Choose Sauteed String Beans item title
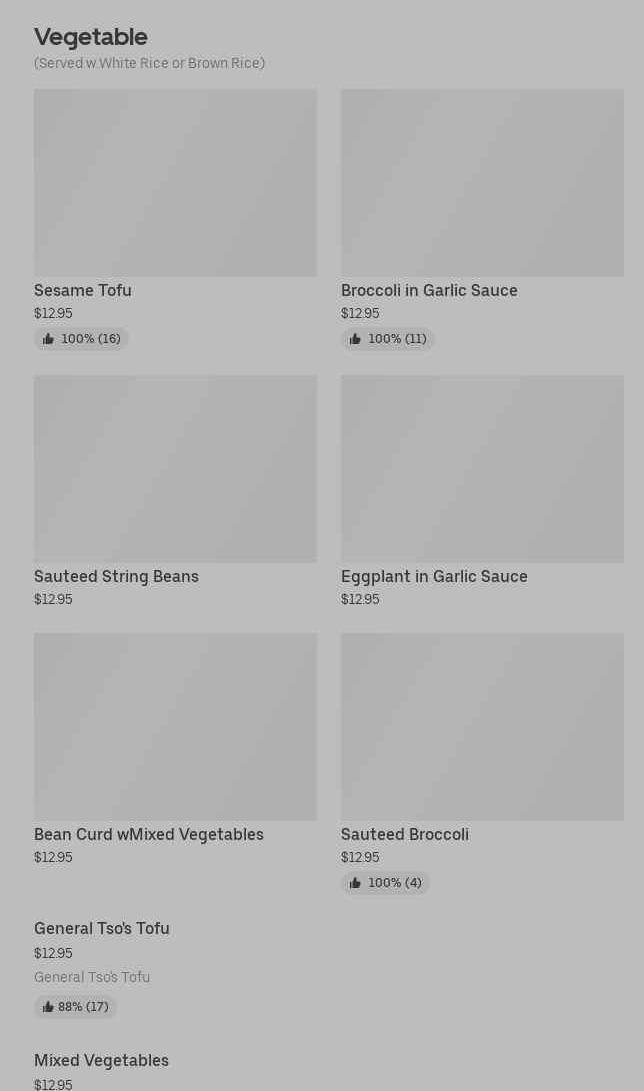The image size is (644, 1091). click(116, 577)
